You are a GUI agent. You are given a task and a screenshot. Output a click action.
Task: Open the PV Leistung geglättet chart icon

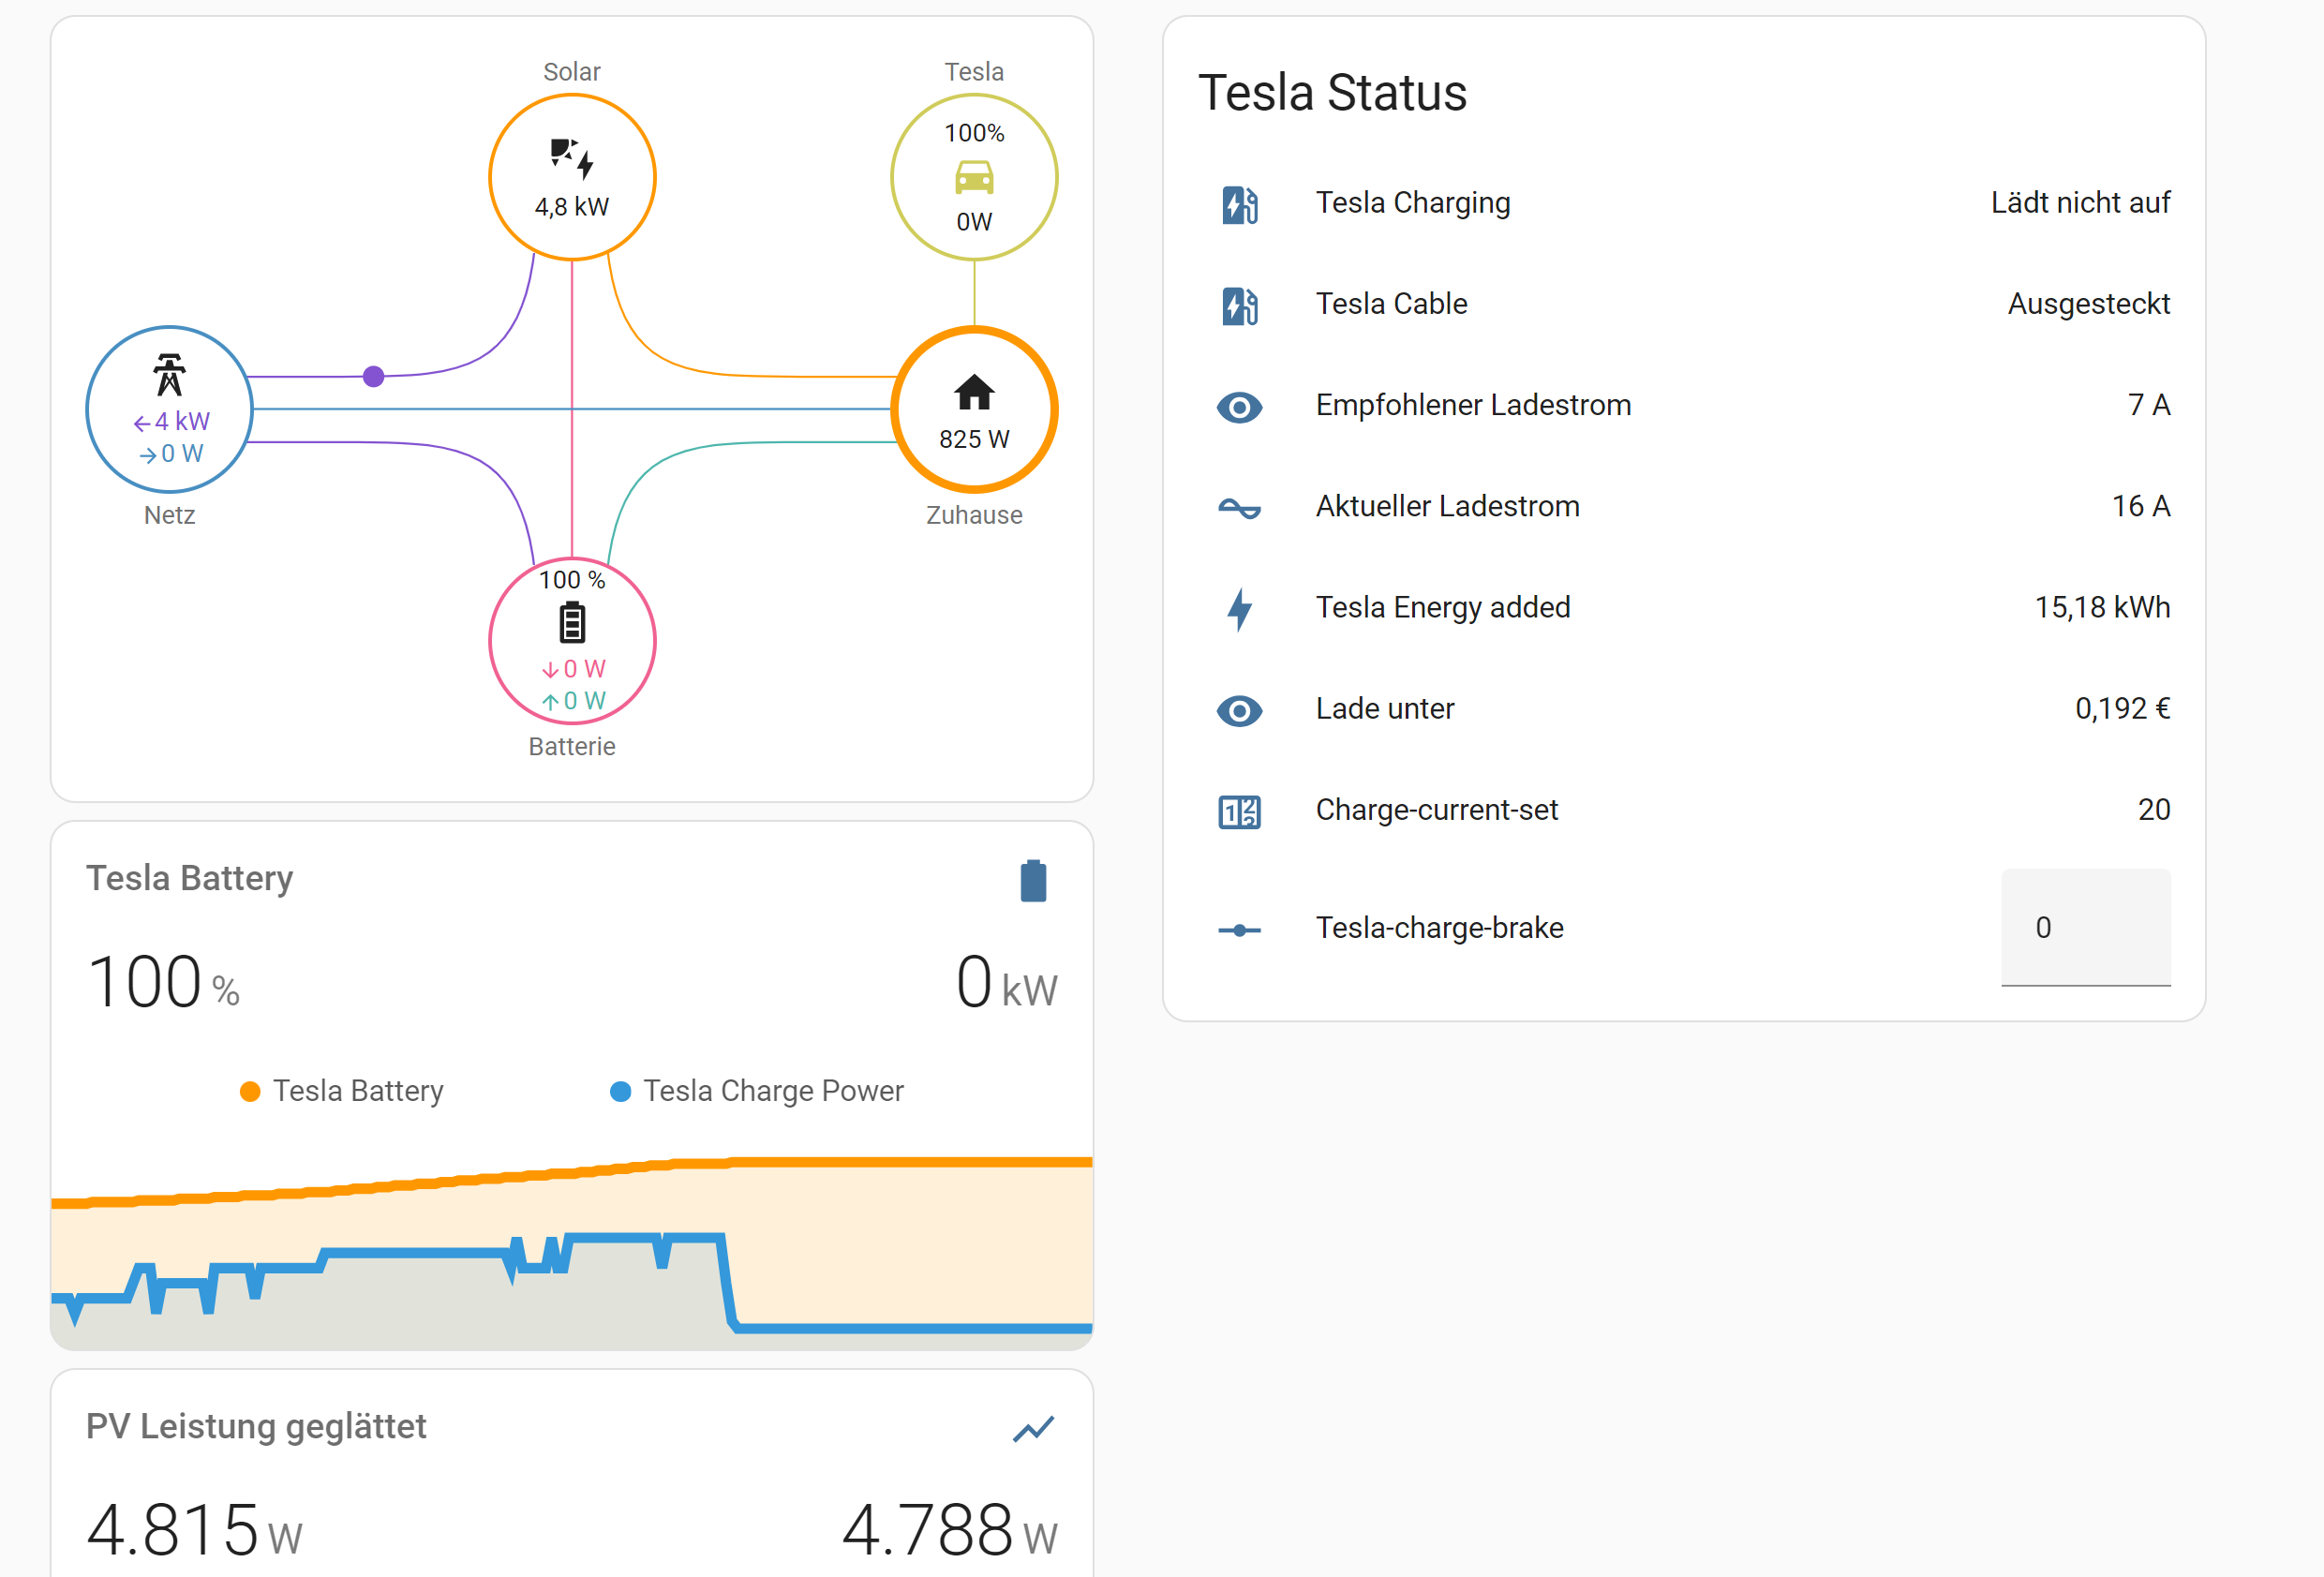tap(1033, 1428)
